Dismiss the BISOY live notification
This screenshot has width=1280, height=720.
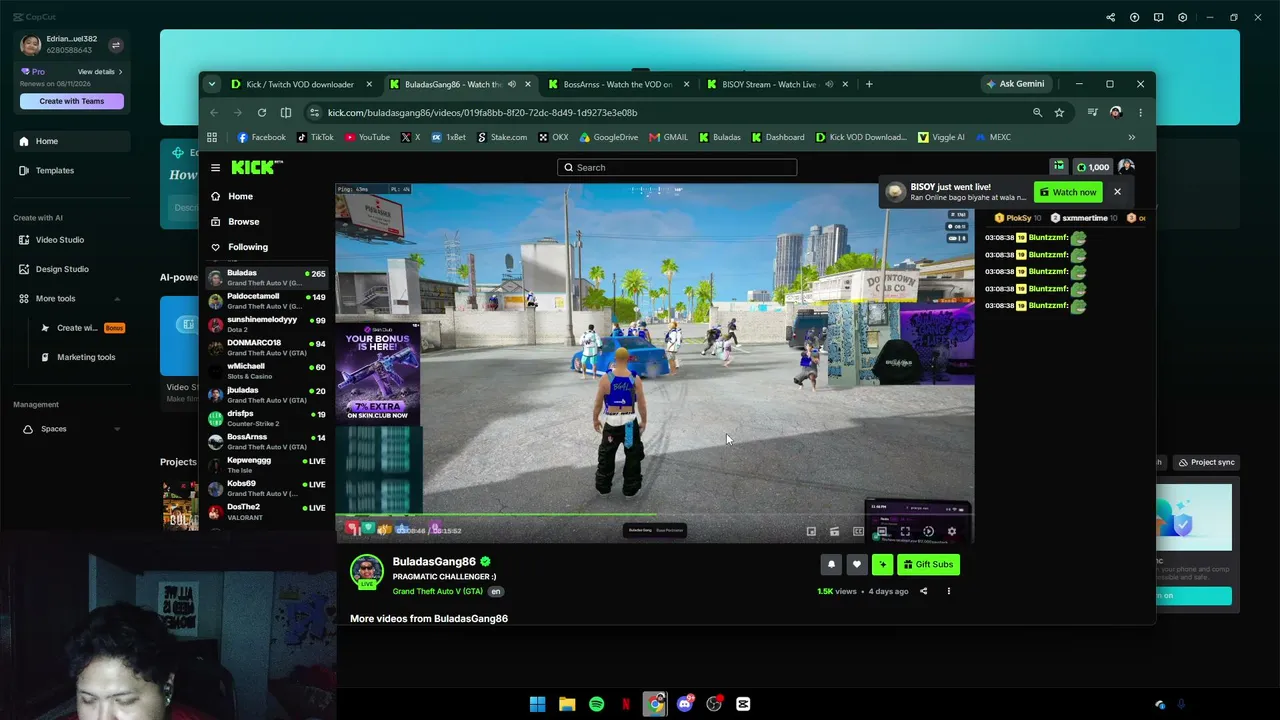pyautogui.click(x=1117, y=192)
